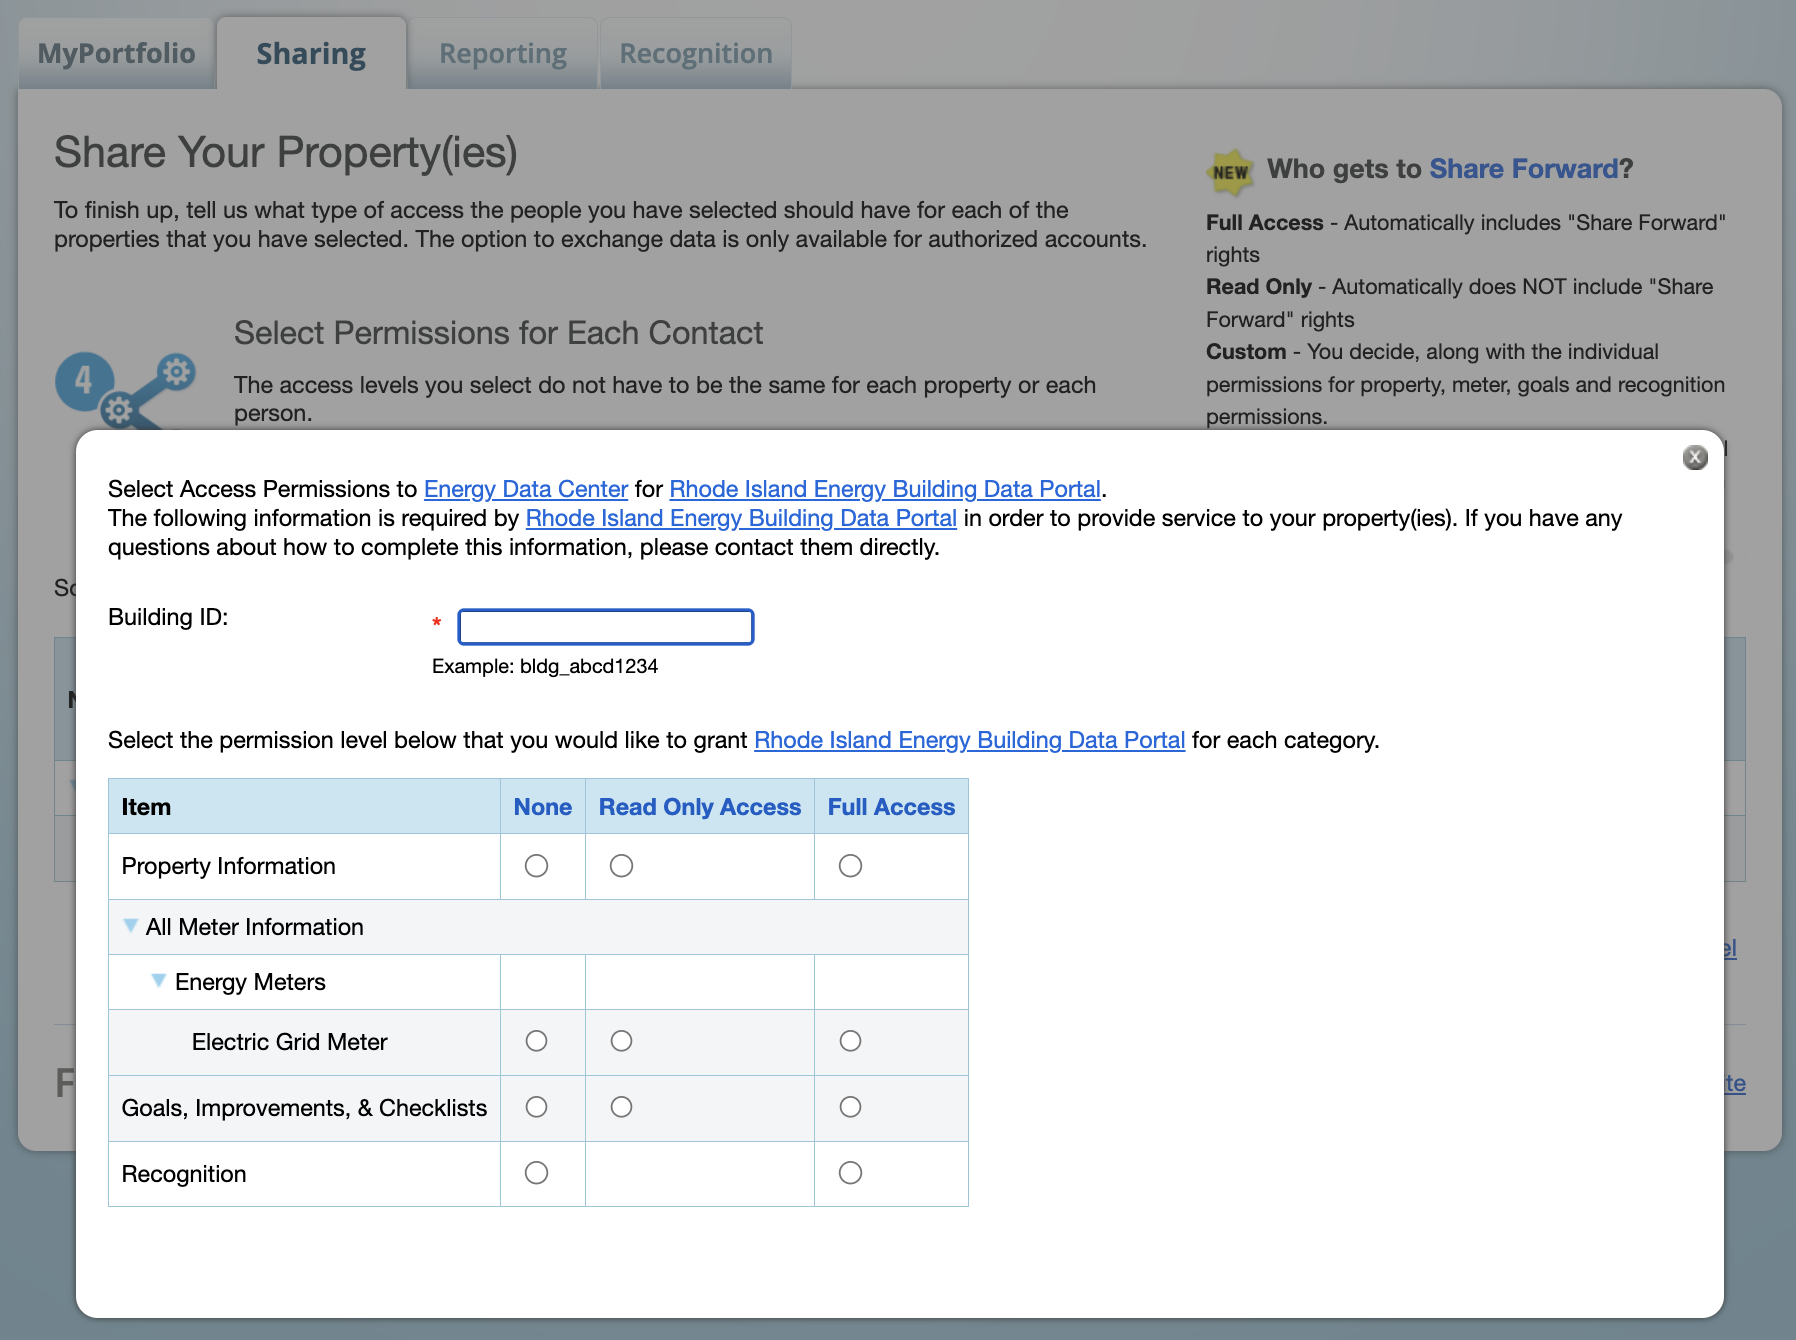
Task: Collapse the Energy Meters group
Action: (158, 981)
